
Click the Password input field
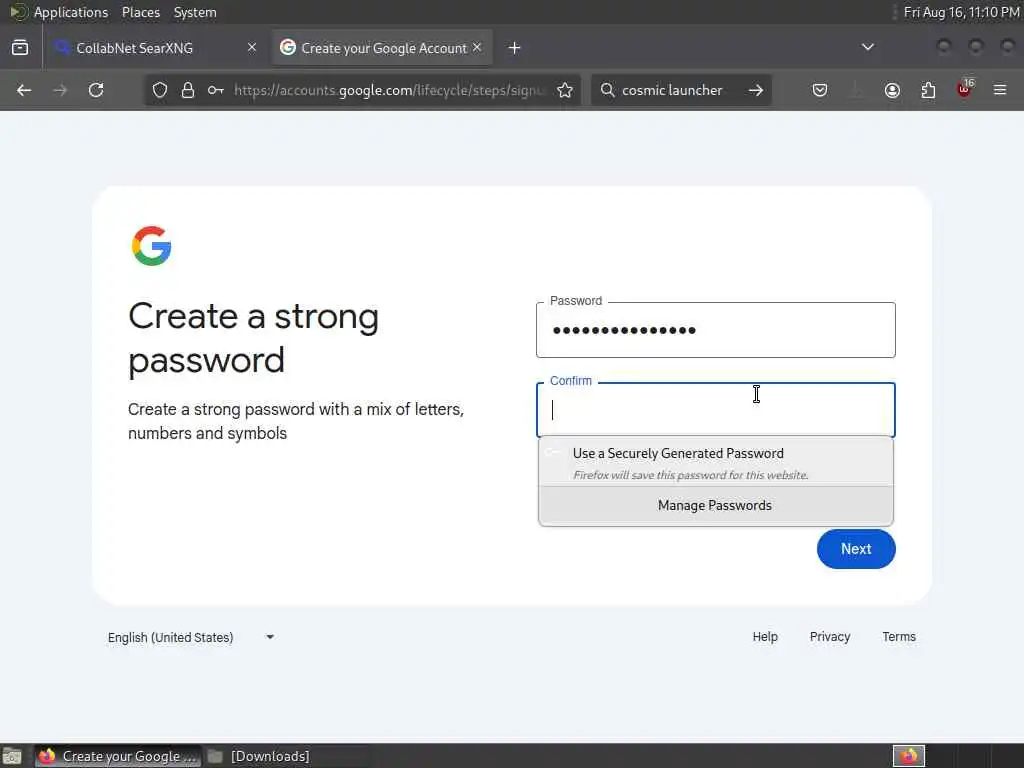[x=716, y=330]
